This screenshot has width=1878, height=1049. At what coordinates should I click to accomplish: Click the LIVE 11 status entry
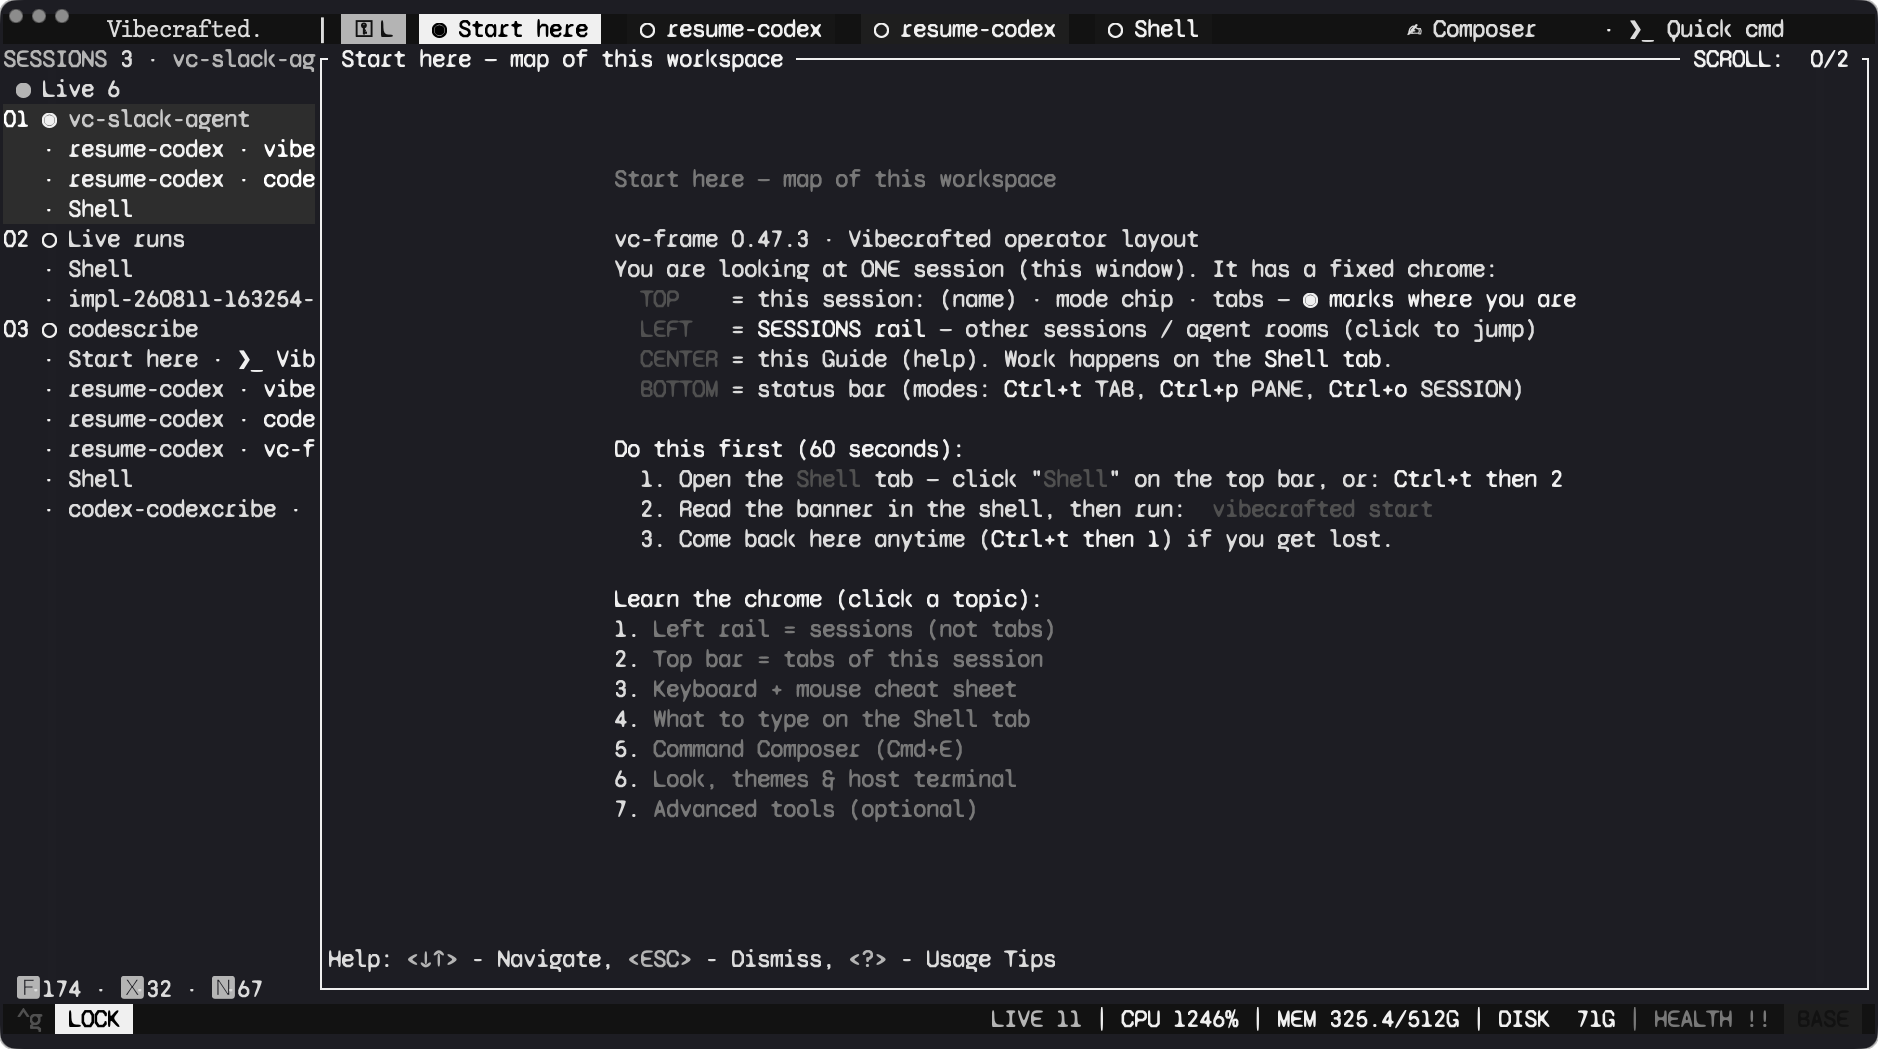pos(1035,1019)
